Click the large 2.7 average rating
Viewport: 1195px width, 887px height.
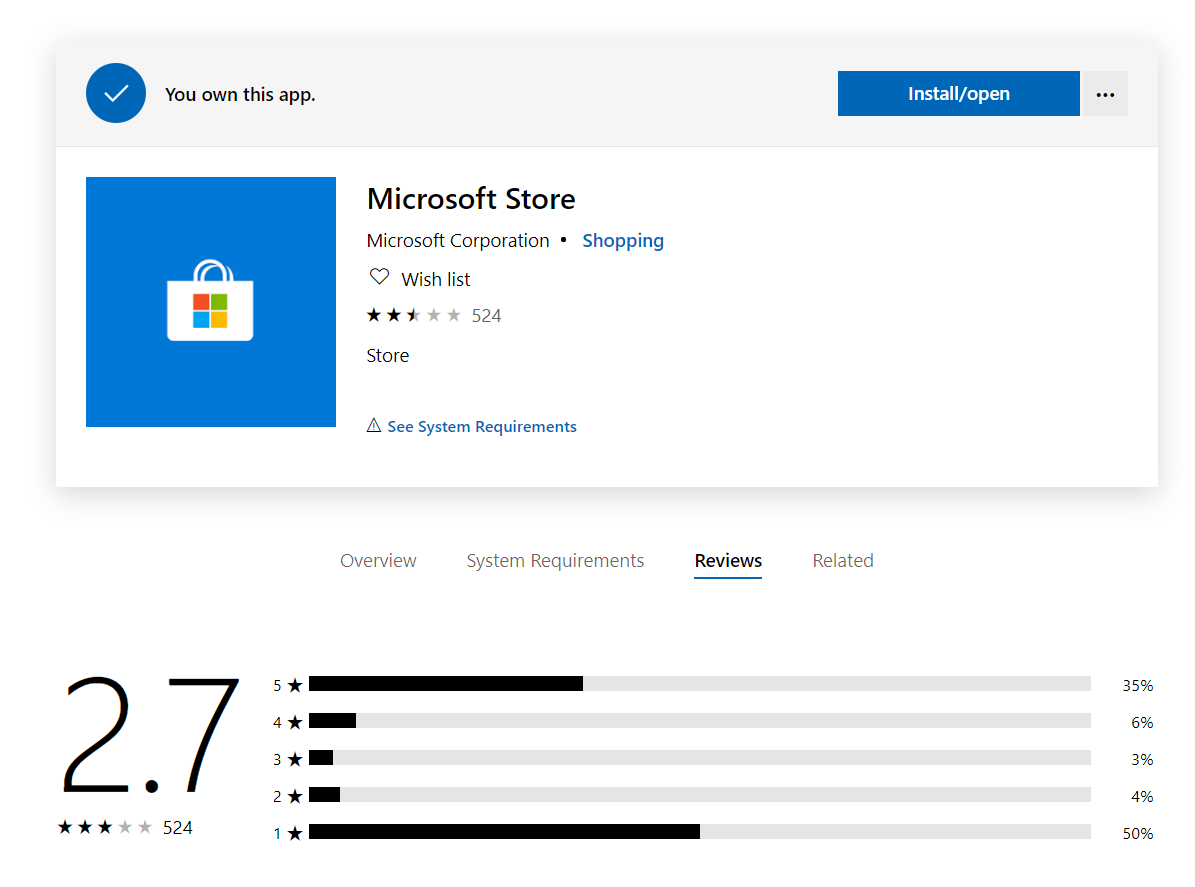click(x=150, y=735)
